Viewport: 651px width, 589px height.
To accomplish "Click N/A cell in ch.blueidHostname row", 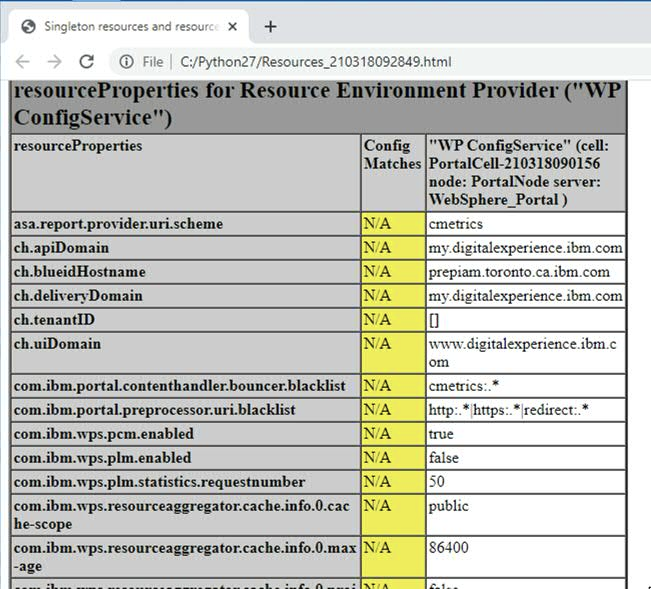I will pos(393,272).
